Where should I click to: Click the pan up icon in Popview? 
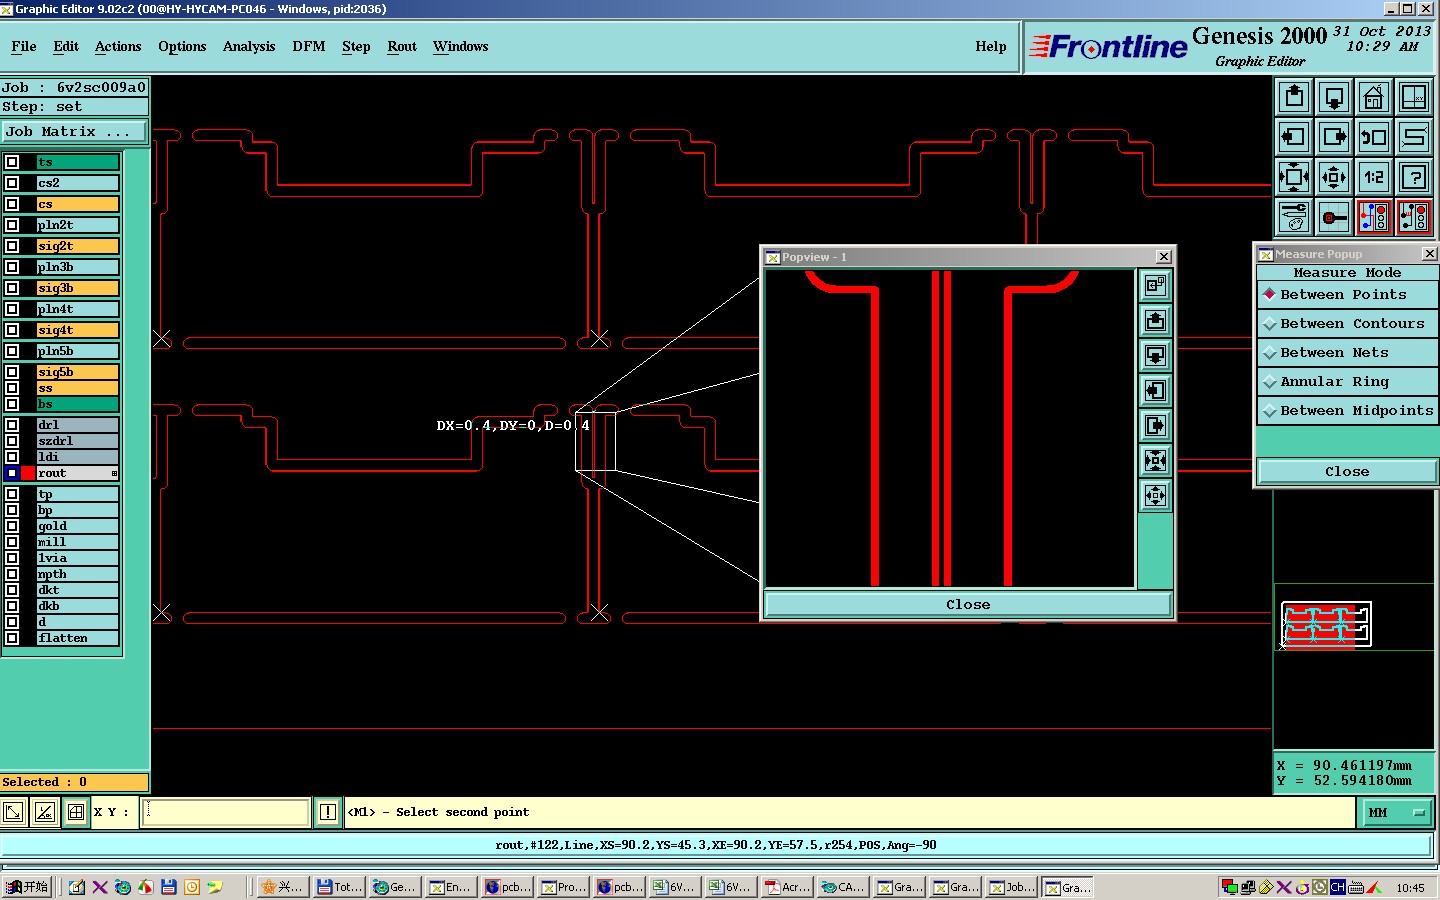1155,321
